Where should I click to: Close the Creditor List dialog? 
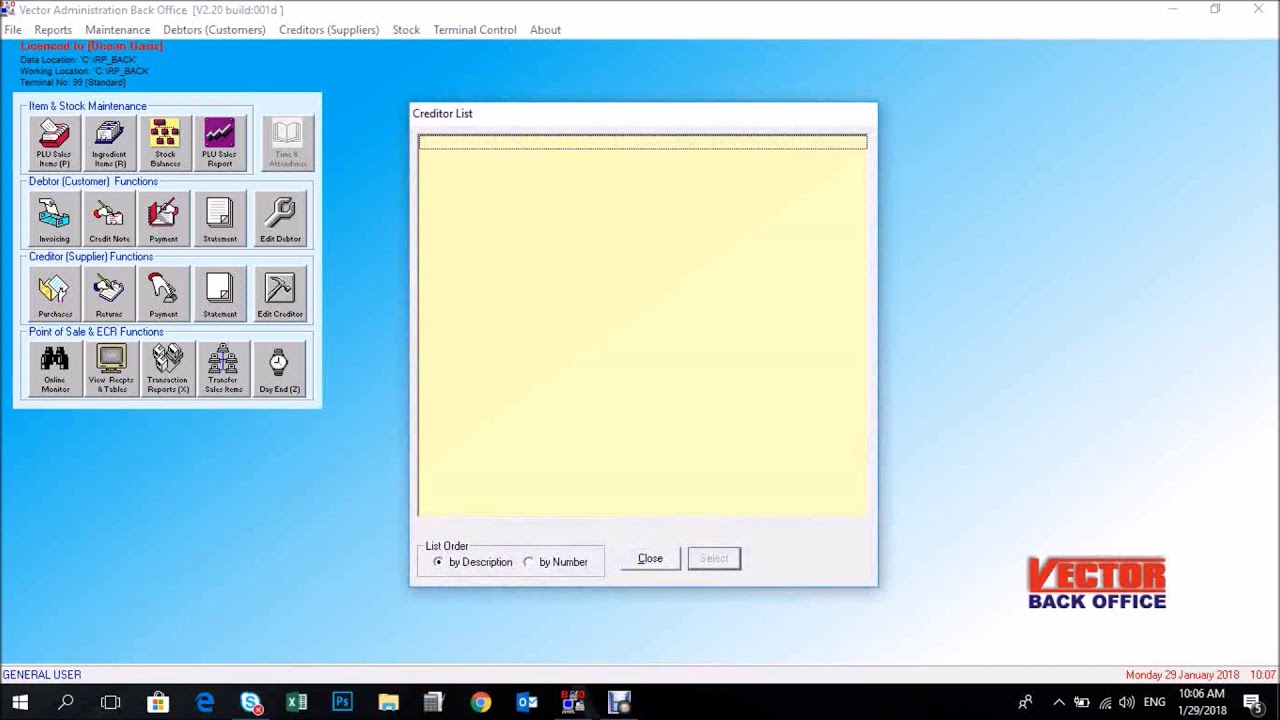650,559
